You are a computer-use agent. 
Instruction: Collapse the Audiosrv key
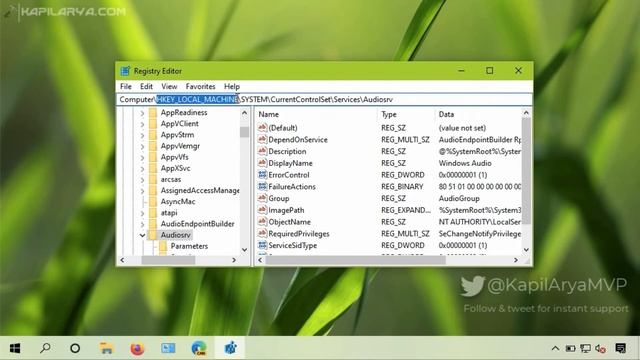pos(142,235)
